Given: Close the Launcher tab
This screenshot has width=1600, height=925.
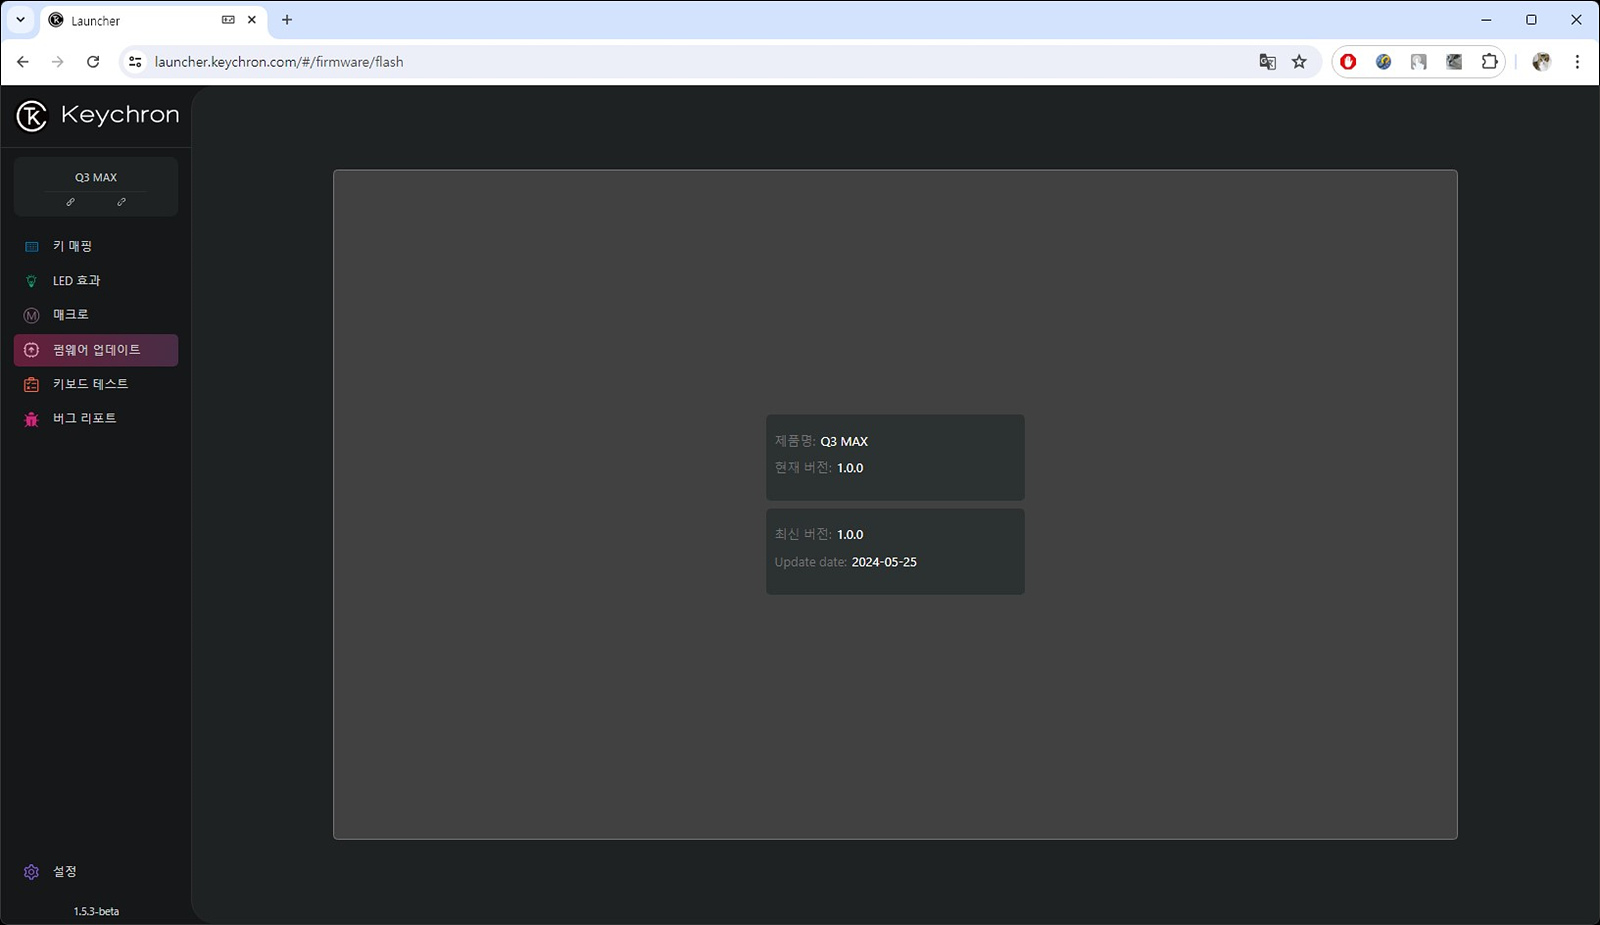Looking at the screenshot, I should pos(252,20).
